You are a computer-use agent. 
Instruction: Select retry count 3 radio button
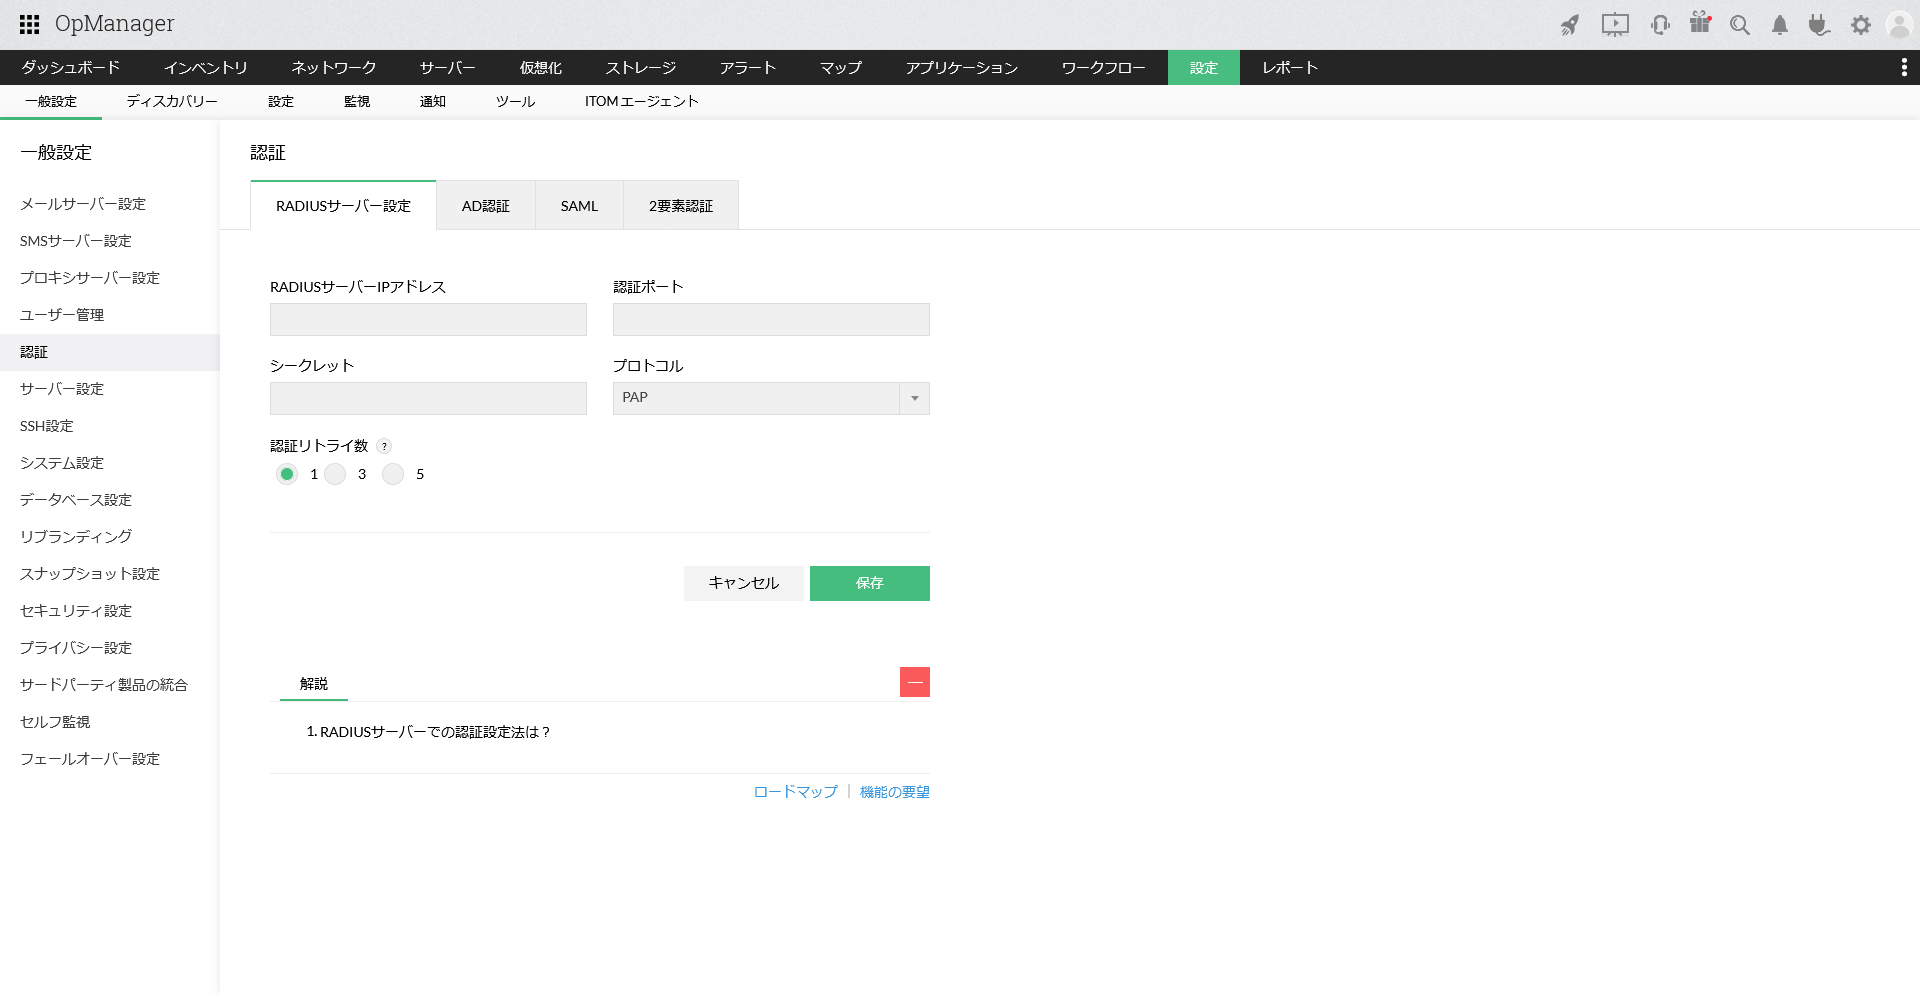pyautogui.click(x=335, y=474)
